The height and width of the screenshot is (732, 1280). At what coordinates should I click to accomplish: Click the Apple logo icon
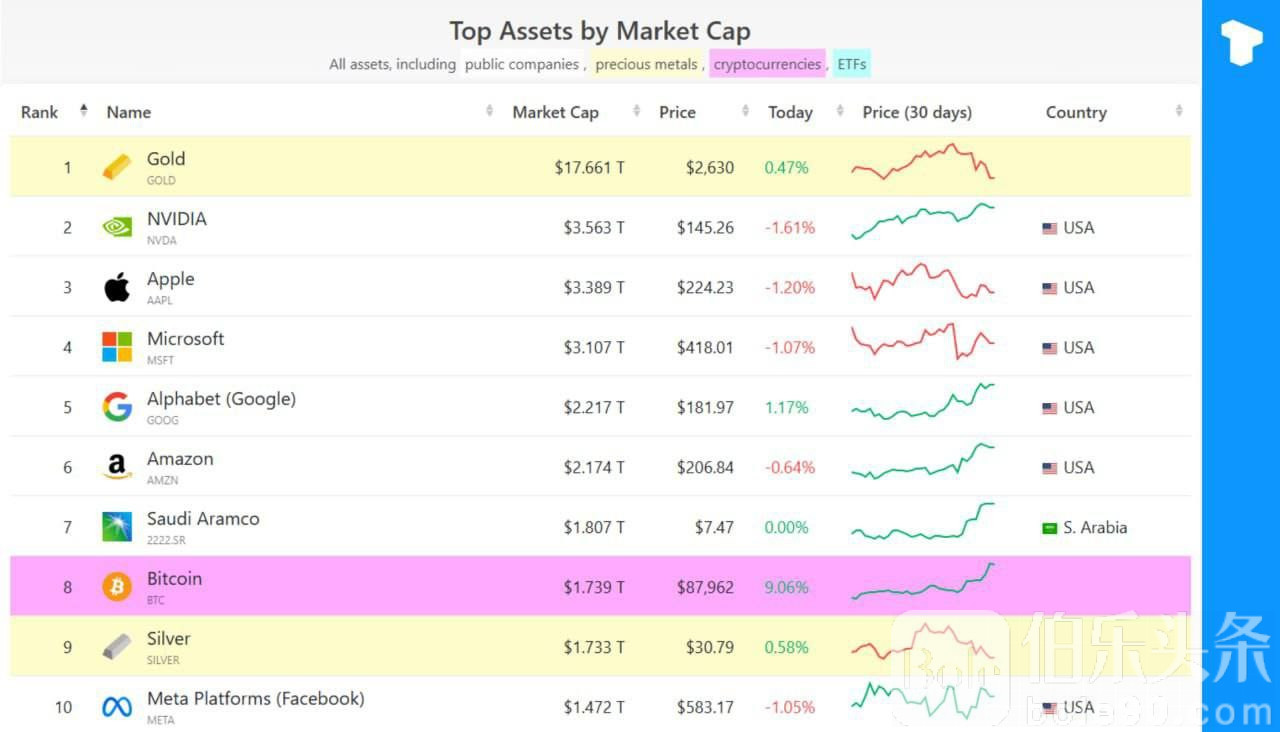(117, 287)
